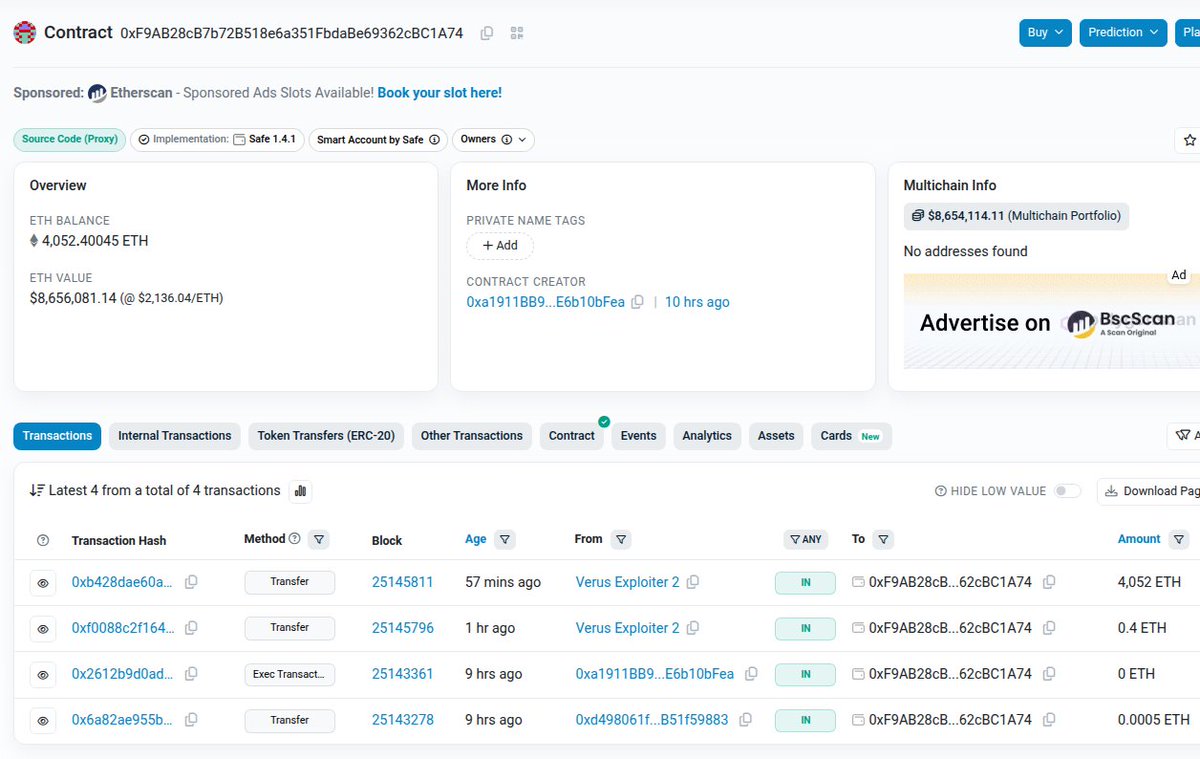This screenshot has width=1200, height=759.
Task: Open the Analytics tab
Action: 707,436
